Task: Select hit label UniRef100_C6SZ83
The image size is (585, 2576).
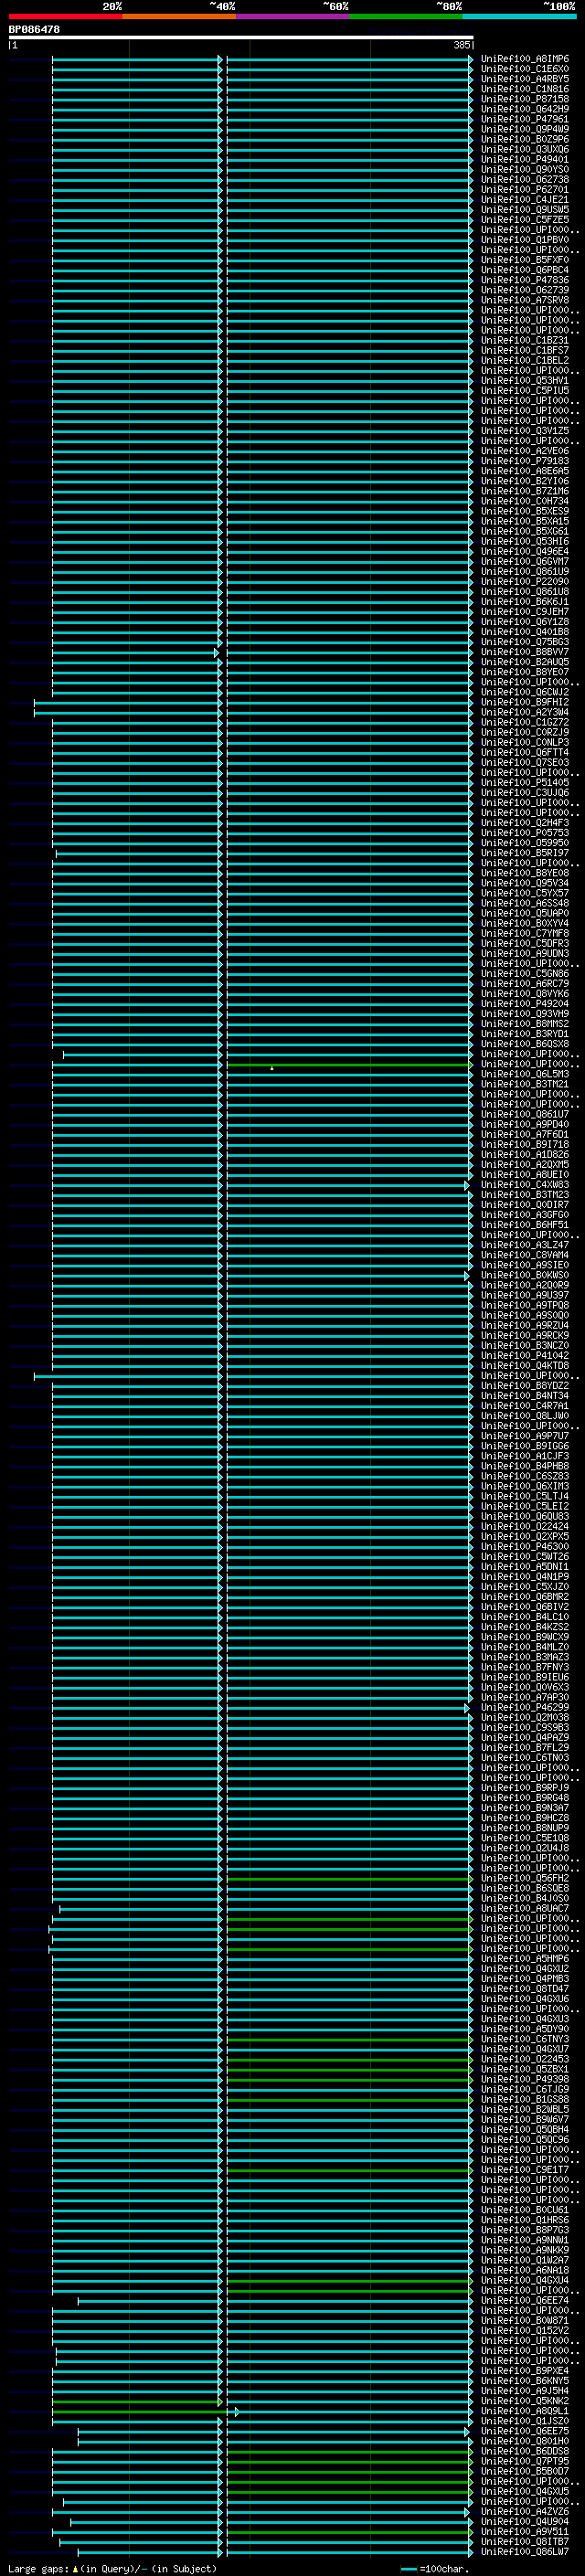Action: [x=525, y=1476]
